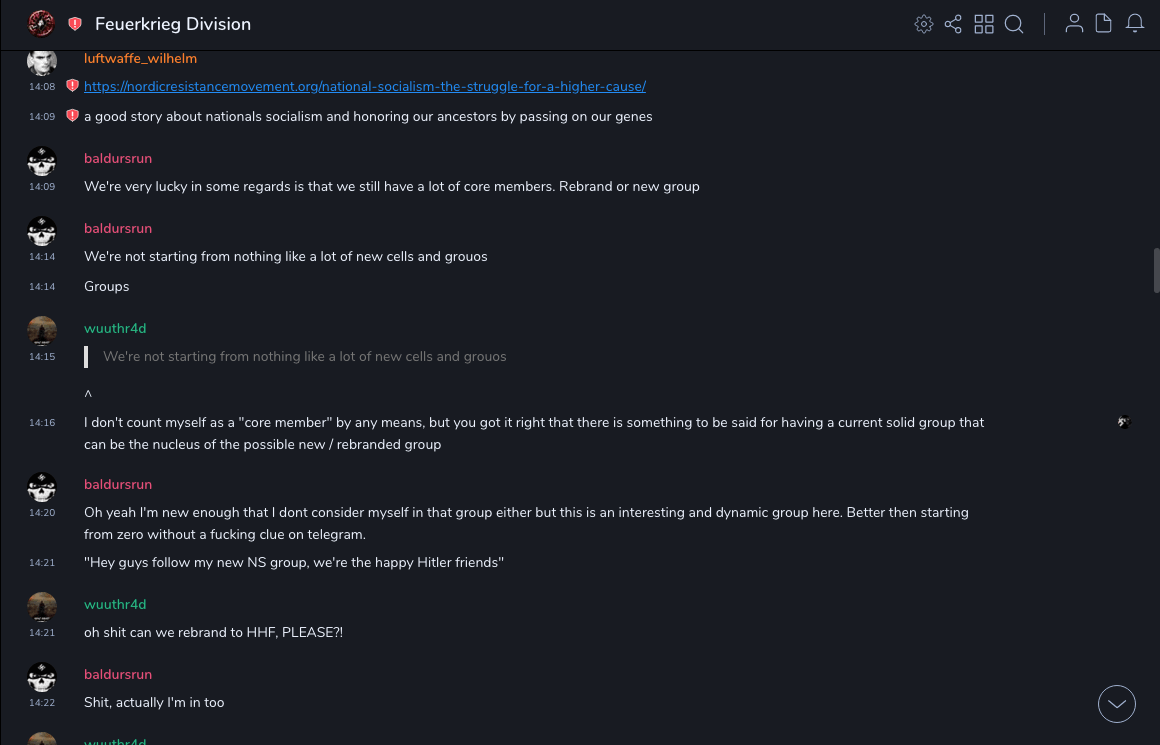Viewport: 1160px width, 745px height.
Task: Click the notifications bell icon
Action: pyautogui.click(x=1135, y=24)
